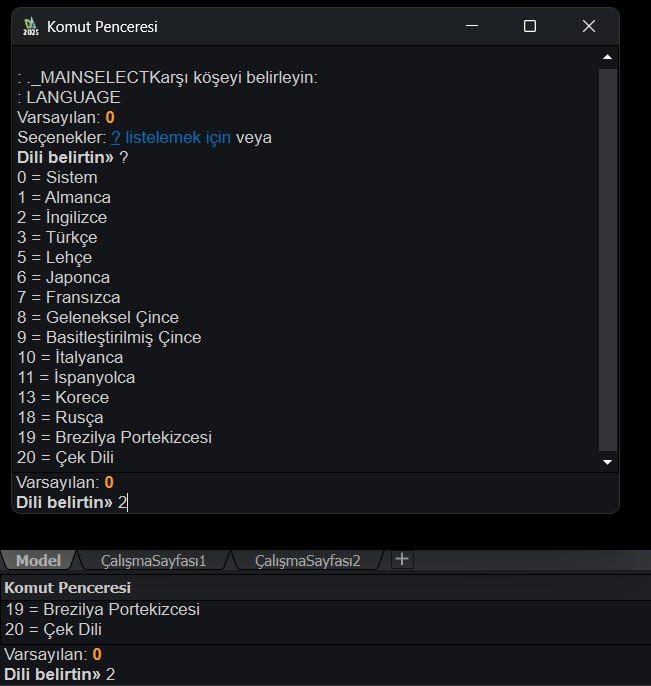Image resolution: width=651 pixels, height=686 pixels.
Task: Click the "3 = Türkçe" history line
Action: (57, 237)
